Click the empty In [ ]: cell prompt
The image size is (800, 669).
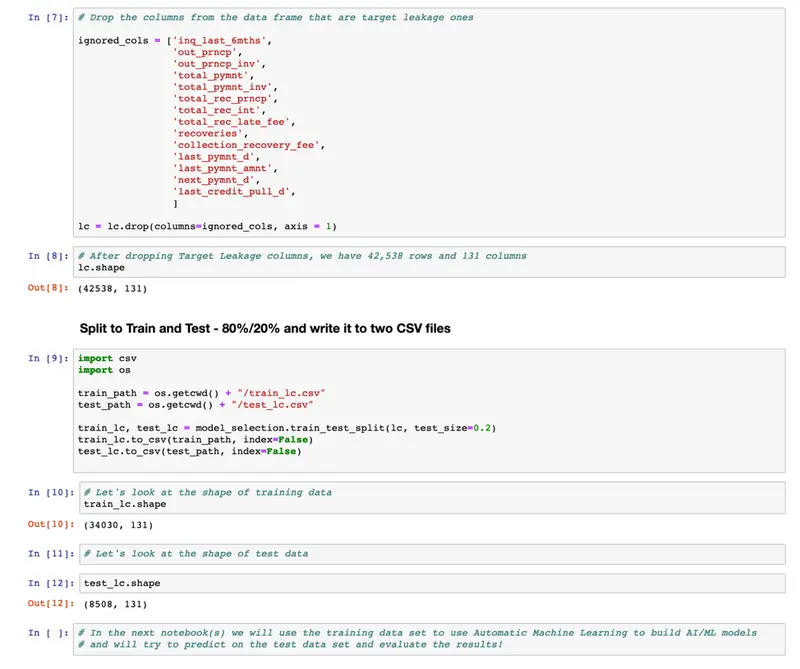[x=48, y=633]
